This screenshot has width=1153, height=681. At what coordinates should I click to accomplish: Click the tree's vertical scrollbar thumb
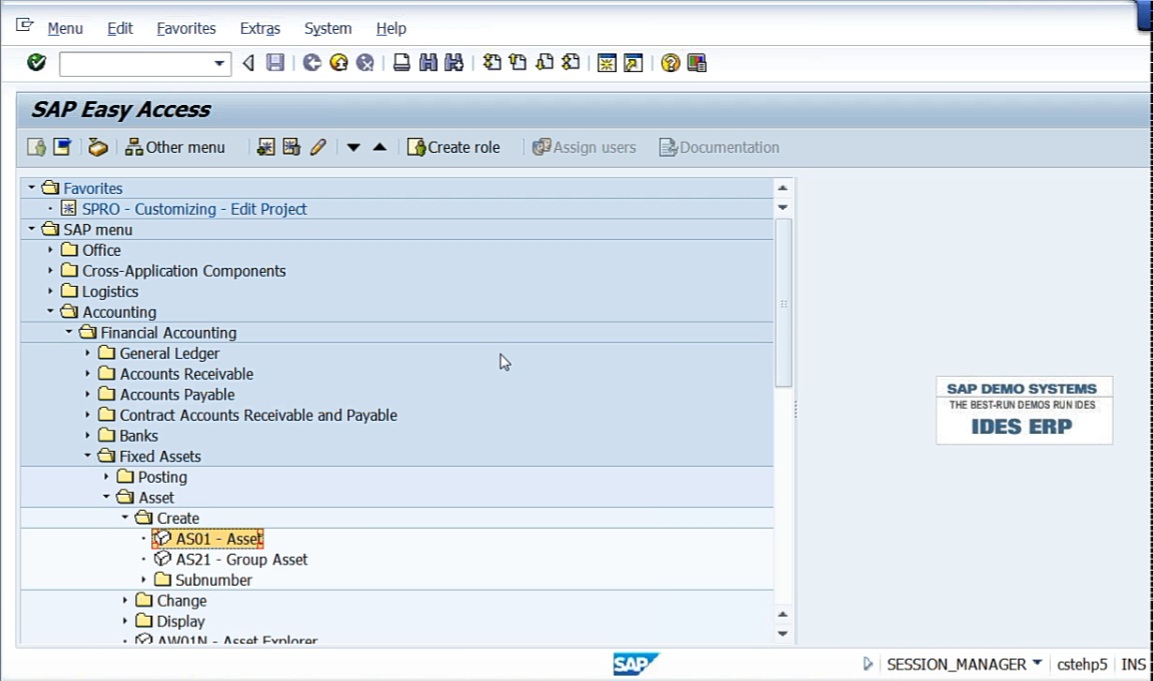click(x=783, y=303)
